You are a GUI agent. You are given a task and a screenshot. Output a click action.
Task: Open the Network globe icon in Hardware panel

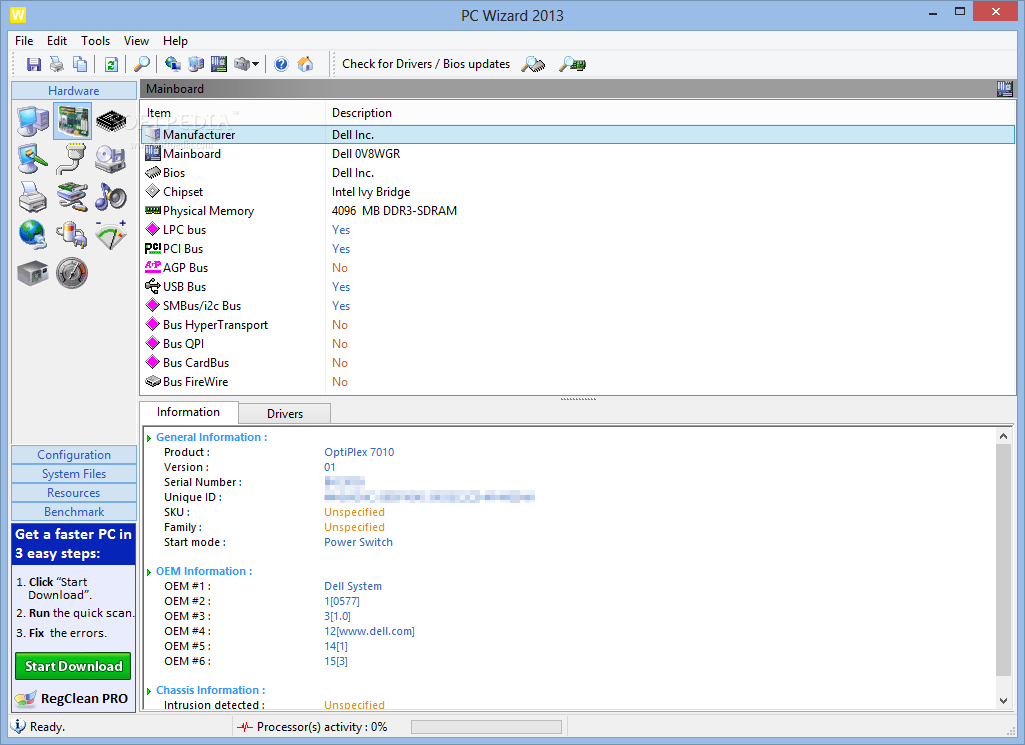point(33,235)
